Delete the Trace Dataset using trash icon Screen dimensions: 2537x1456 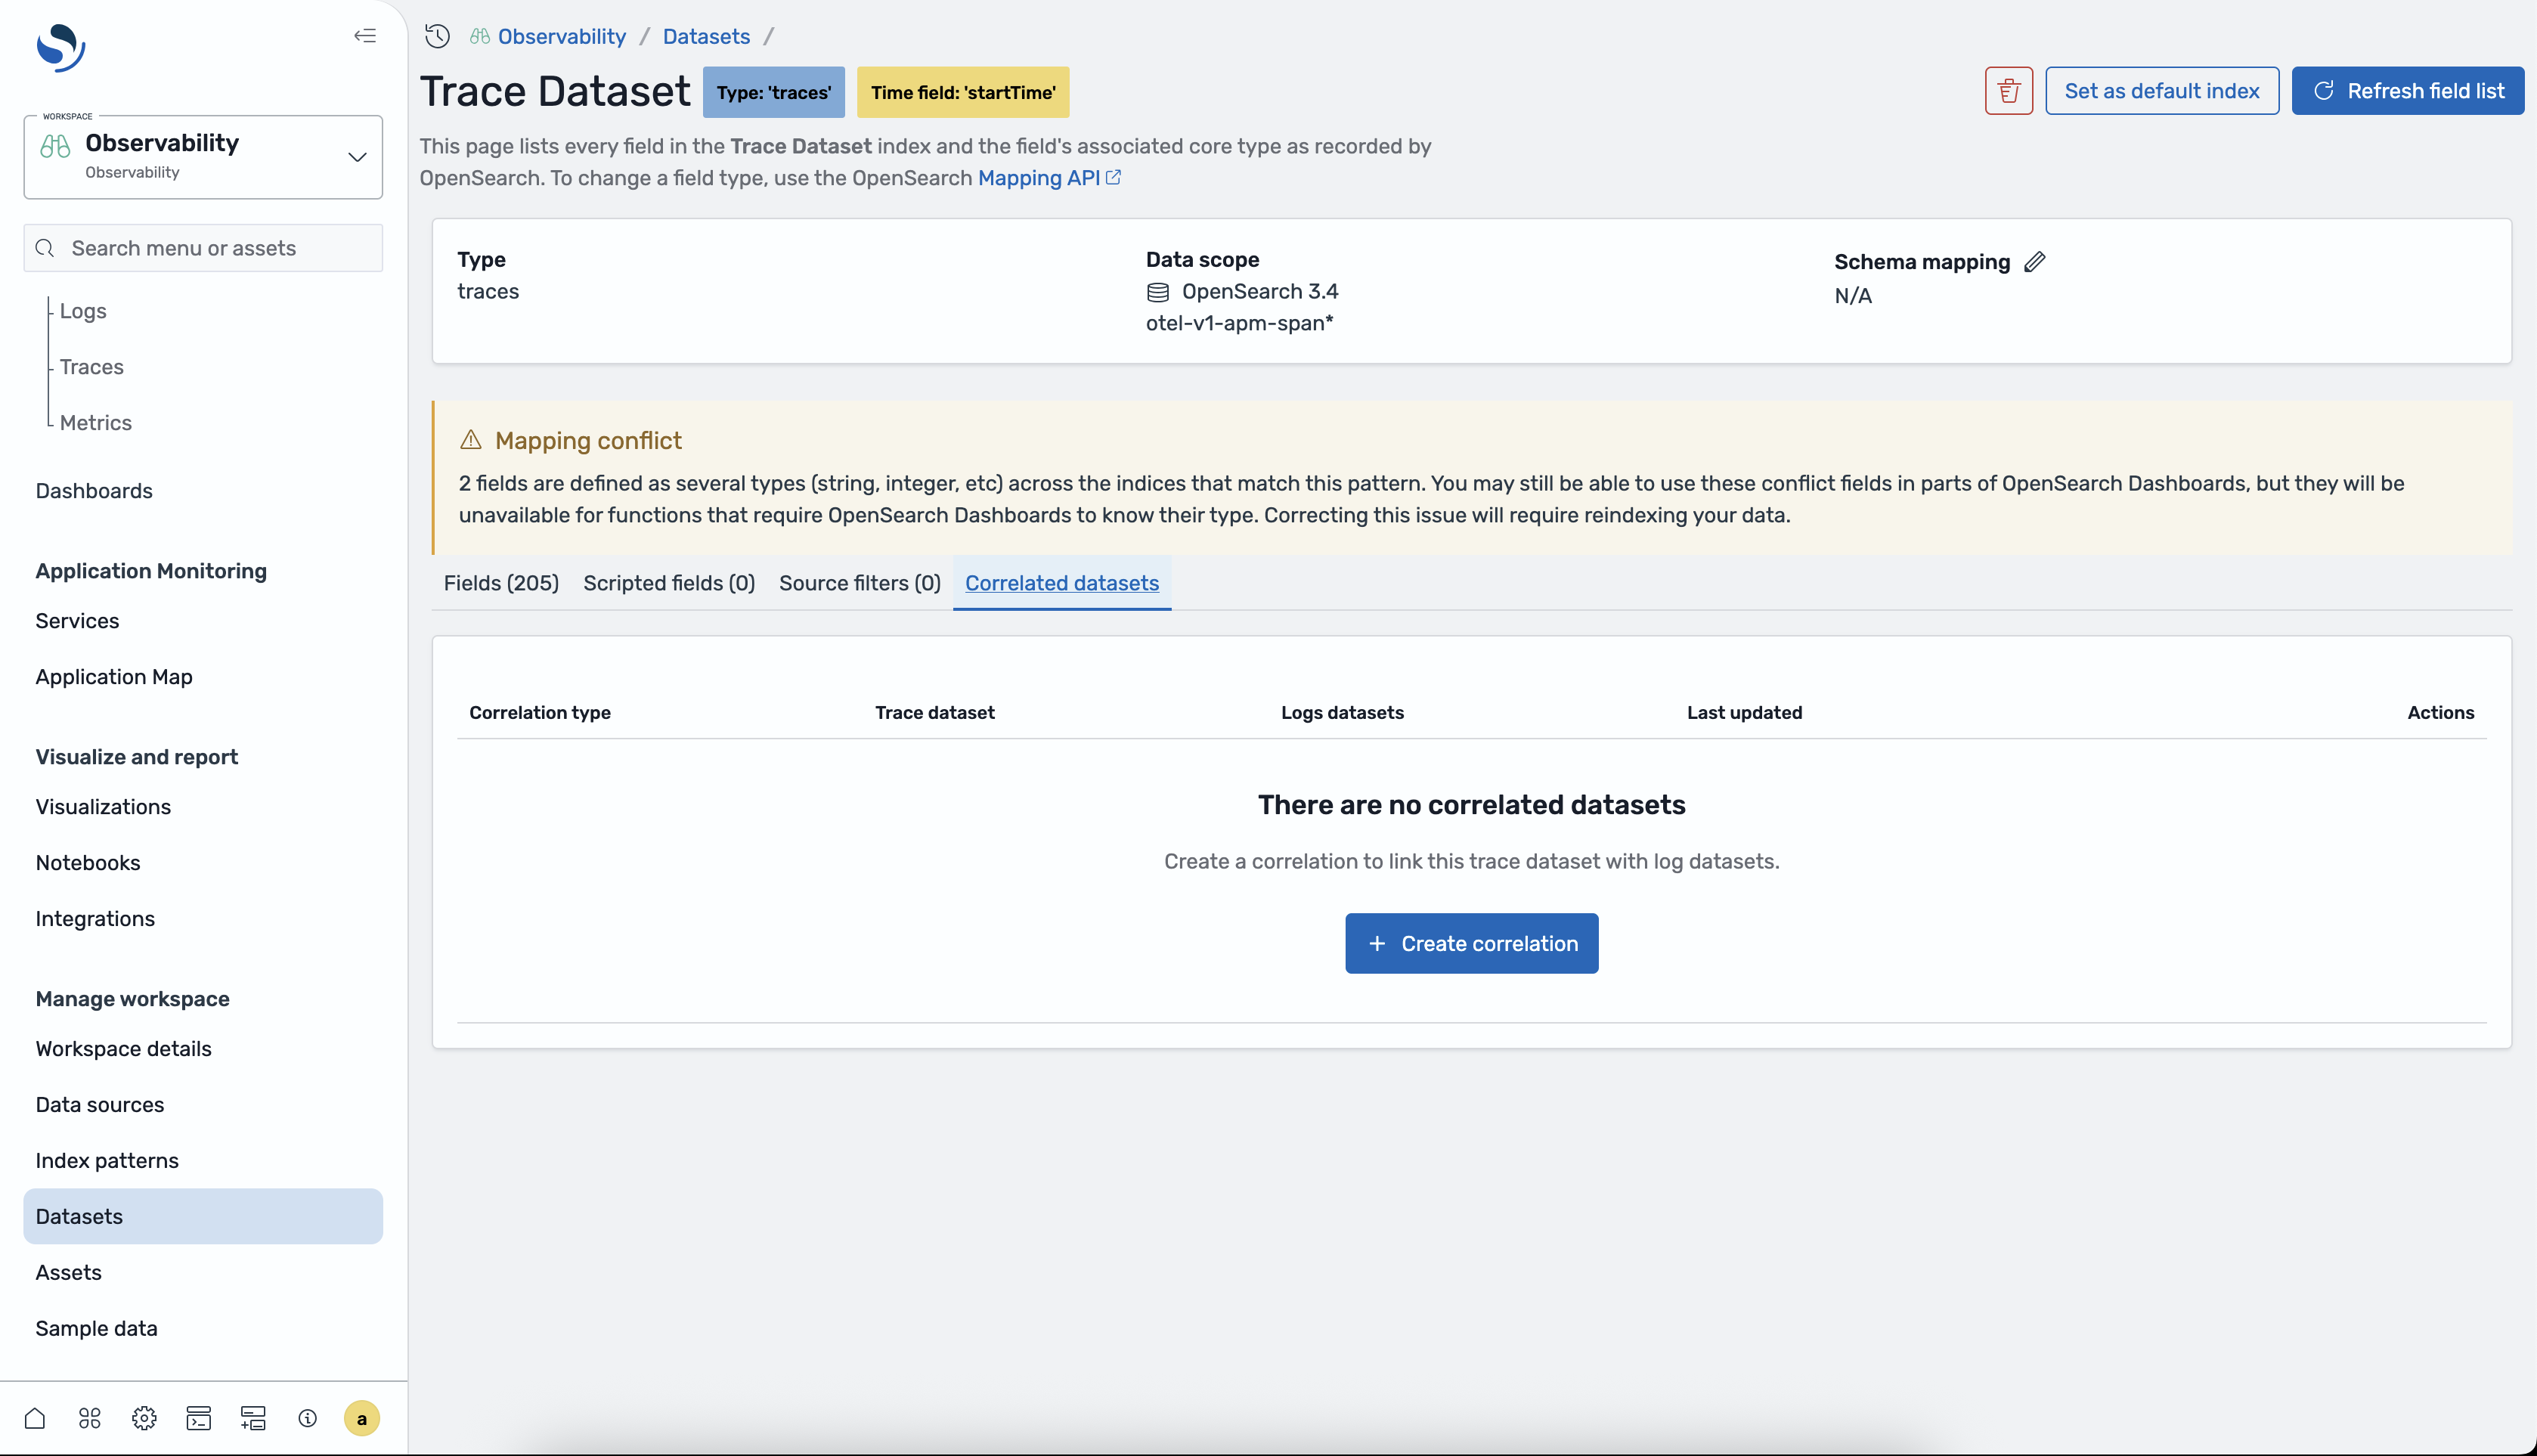tap(2008, 91)
